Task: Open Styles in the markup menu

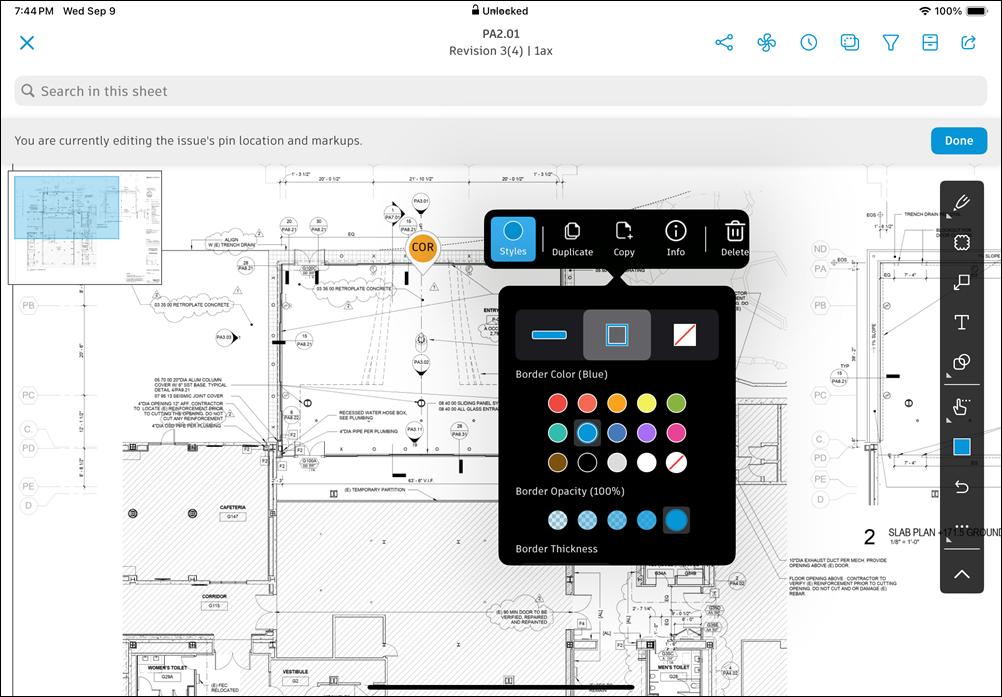Action: pos(513,239)
